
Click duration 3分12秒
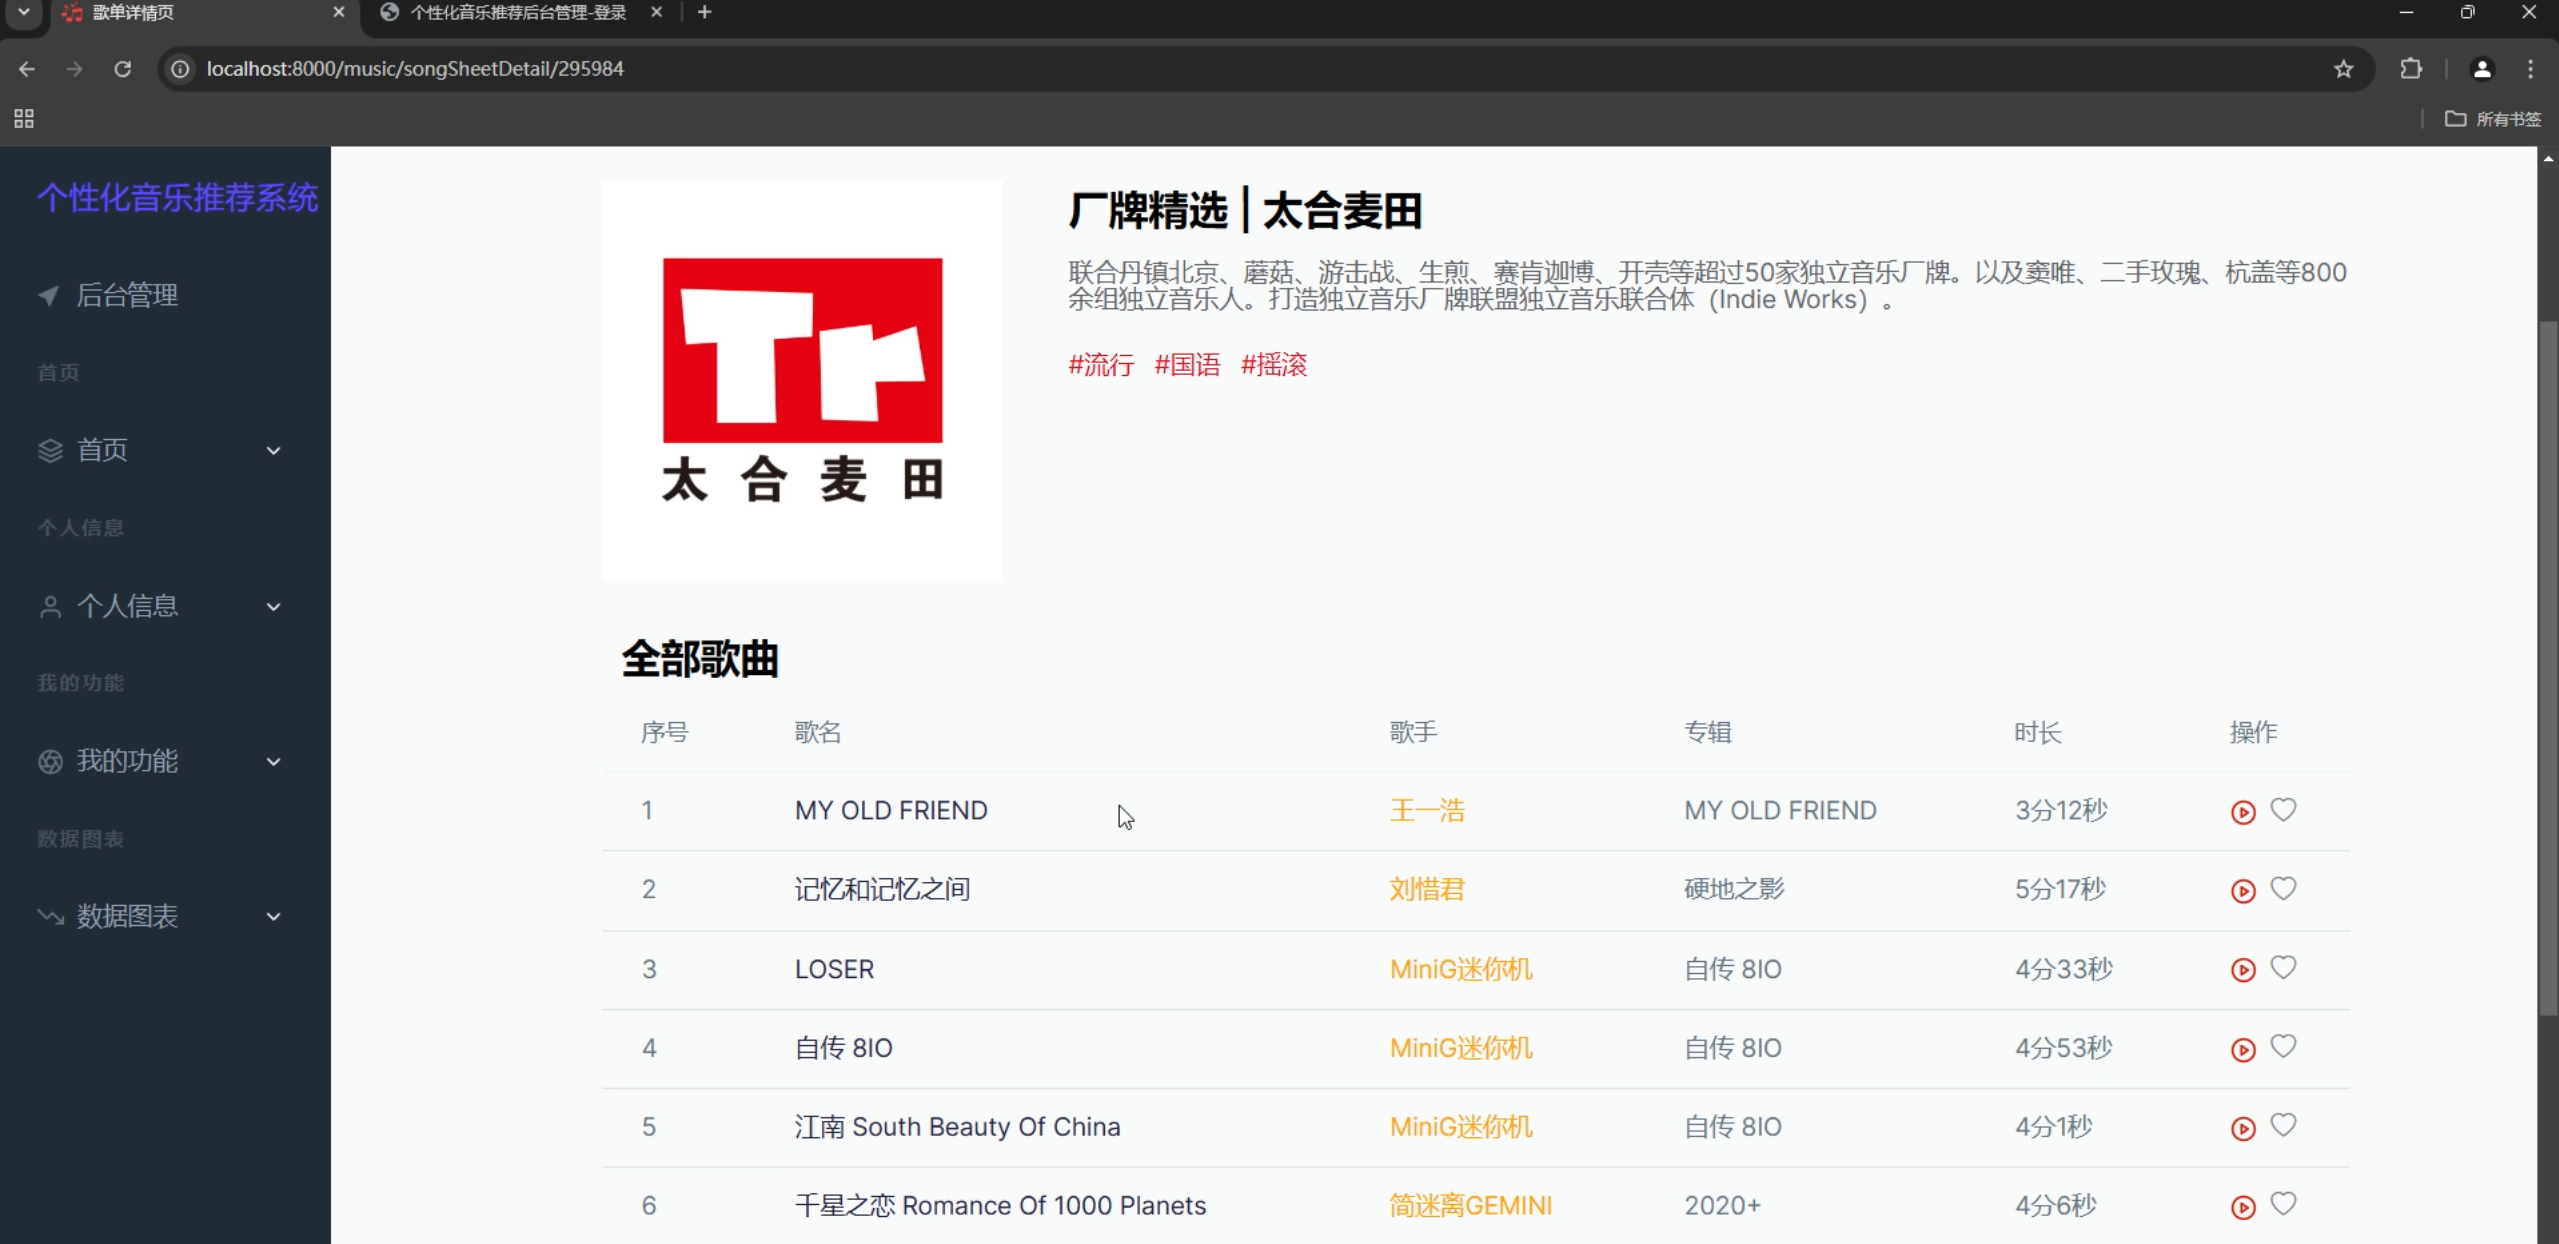[x=2061, y=811]
